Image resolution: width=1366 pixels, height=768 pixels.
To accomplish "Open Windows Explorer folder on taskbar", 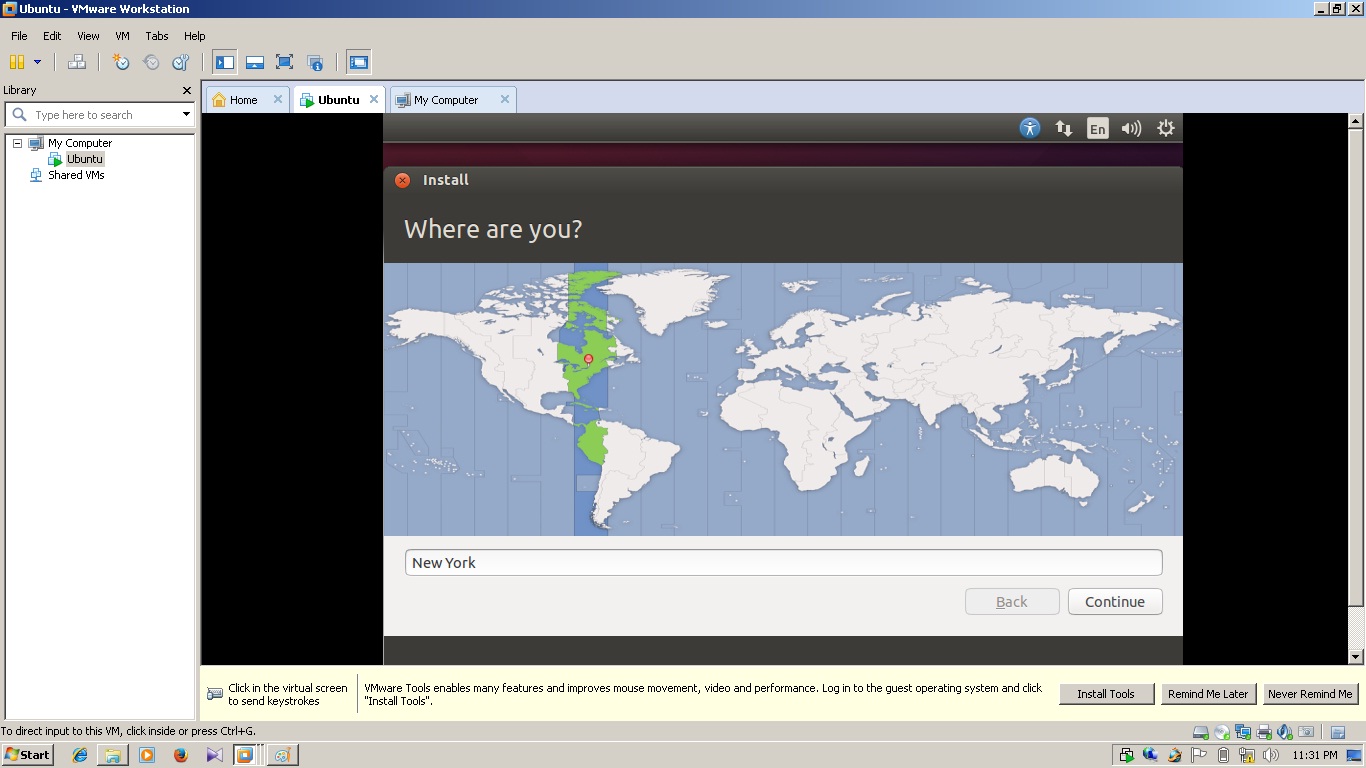I will tap(113, 755).
